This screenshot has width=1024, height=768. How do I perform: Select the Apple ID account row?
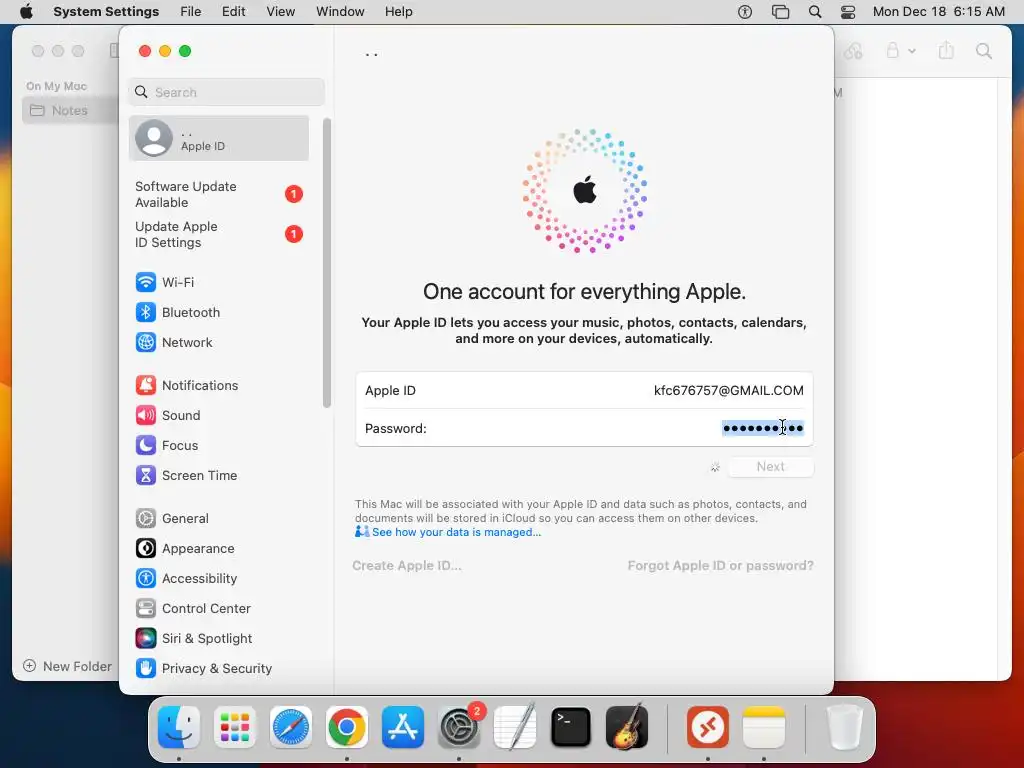coord(219,138)
